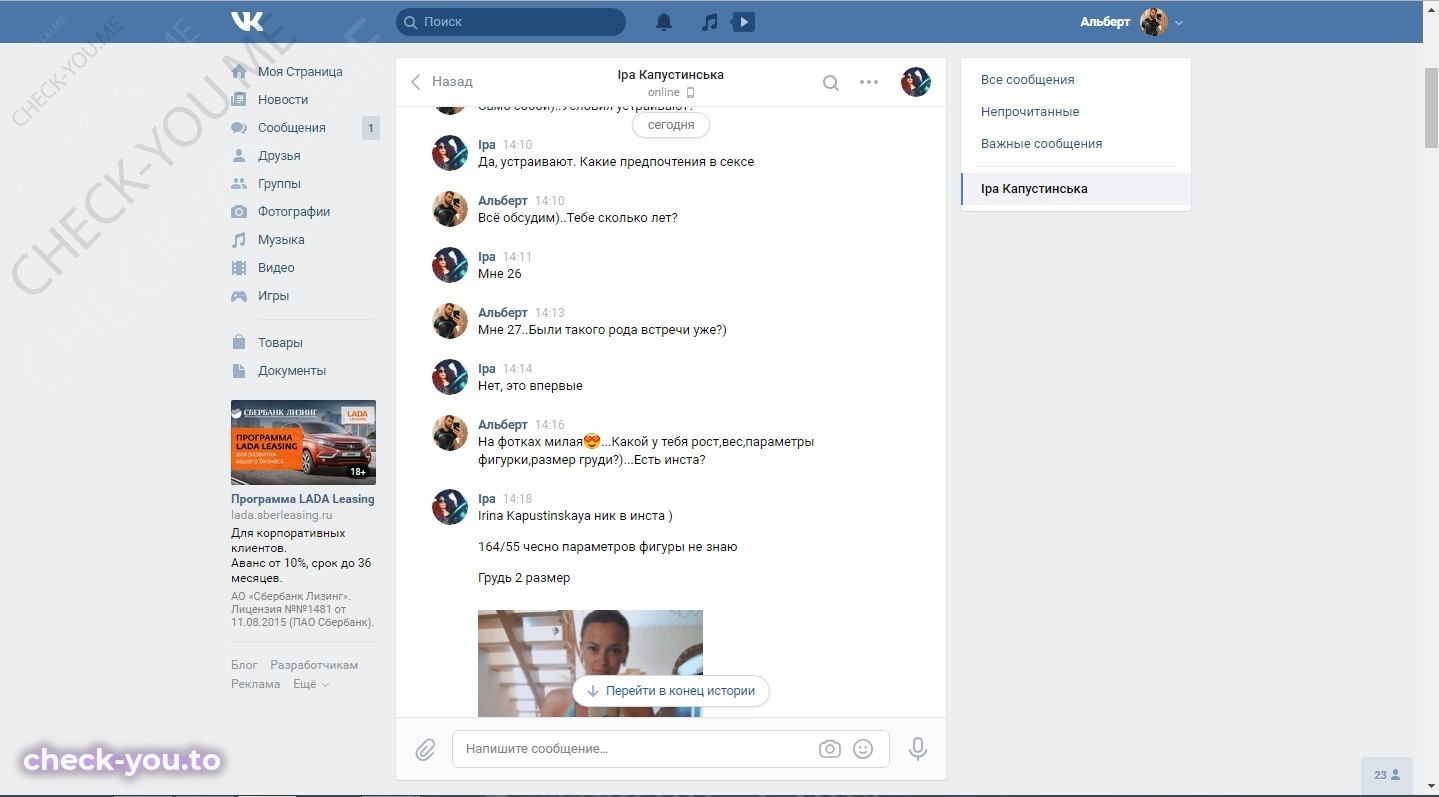The width and height of the screenshot is (1439, 797).
Task: Open the Блог footer link
Action: click(x=244, y=665)
